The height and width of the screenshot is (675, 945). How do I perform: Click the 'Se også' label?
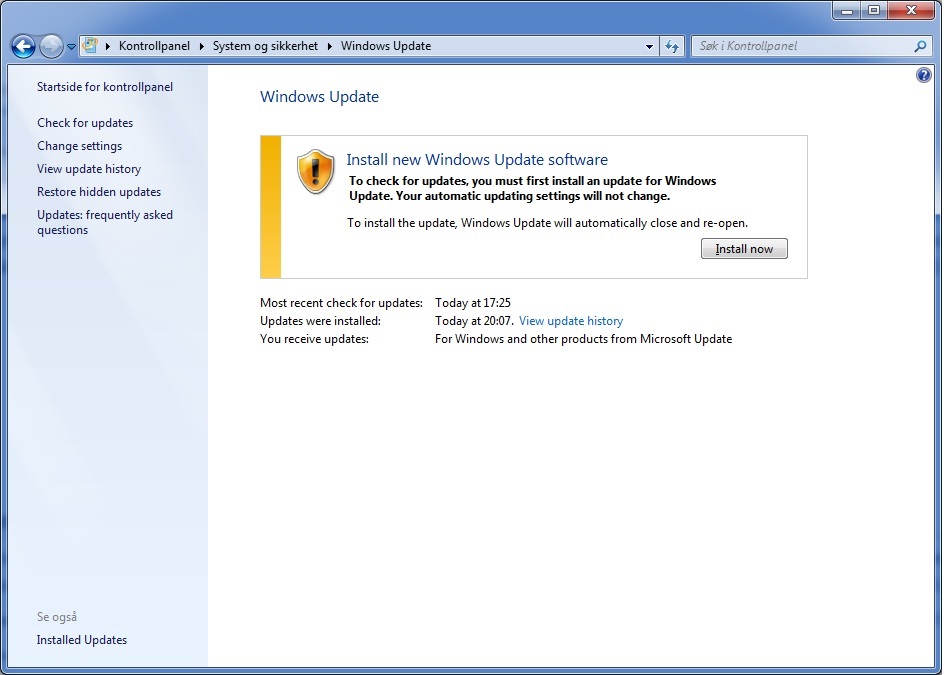pos(57,617)
